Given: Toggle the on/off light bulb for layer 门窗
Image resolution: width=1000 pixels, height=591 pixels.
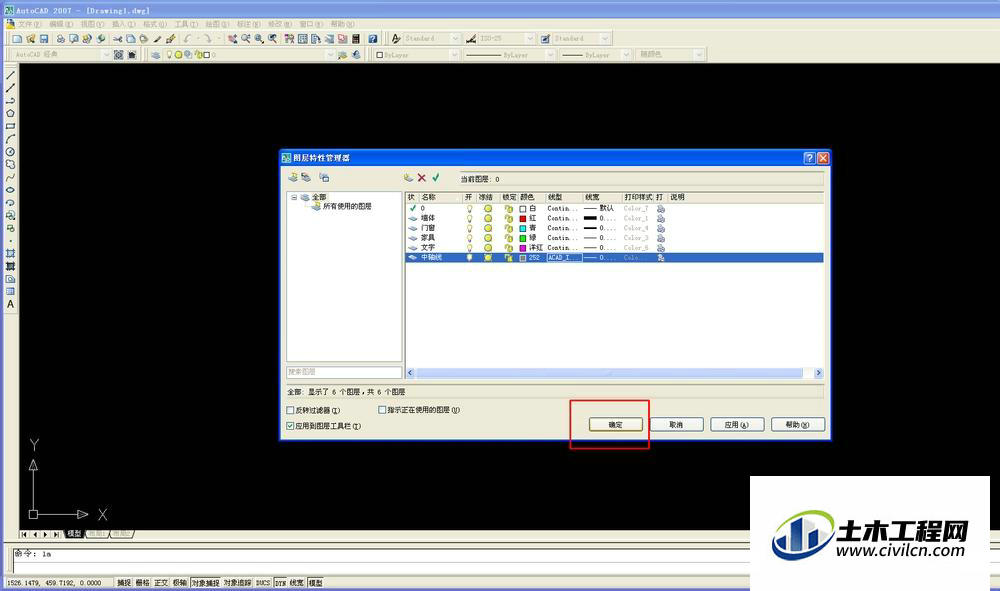Looking at the screenshot, I should pos(469,228).
